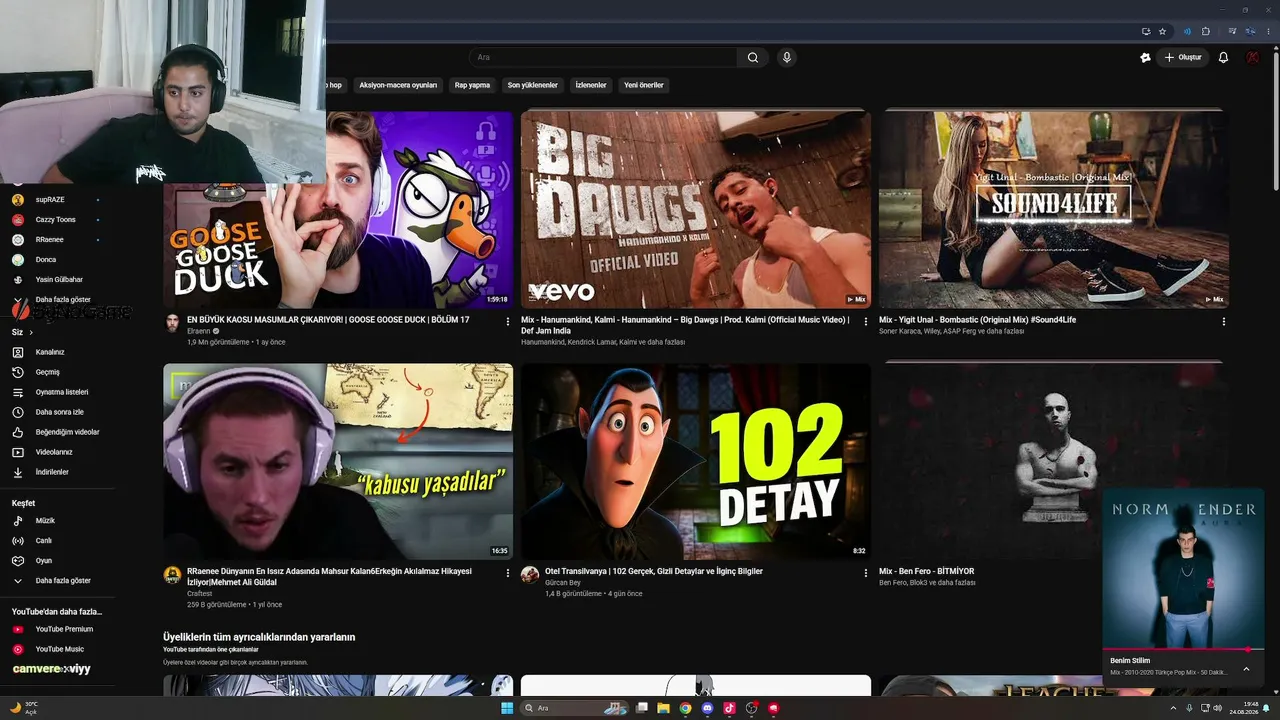Open the RRaenee subscription avatar in sidebar
Screen dimensions: 1280x720
point(18,240)
